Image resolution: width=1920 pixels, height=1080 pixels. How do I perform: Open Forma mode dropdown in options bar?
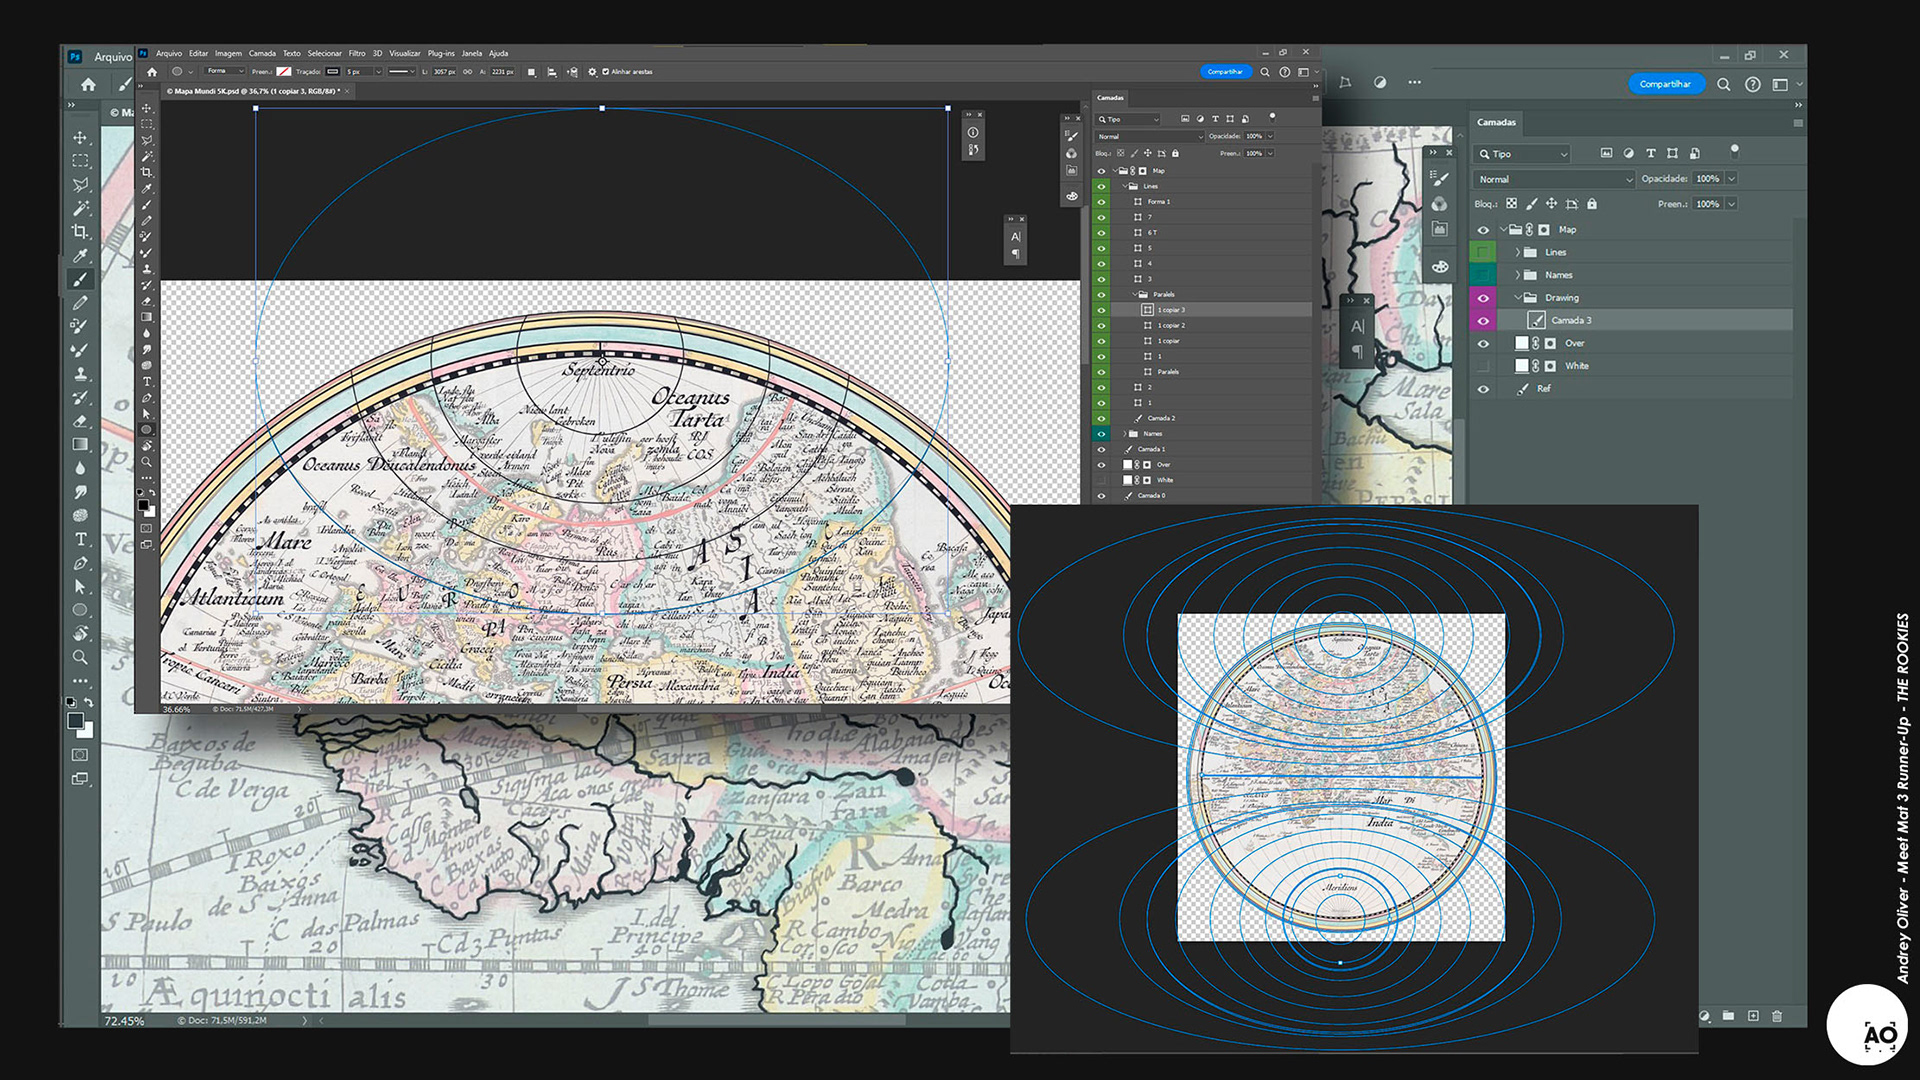[225, 72]
